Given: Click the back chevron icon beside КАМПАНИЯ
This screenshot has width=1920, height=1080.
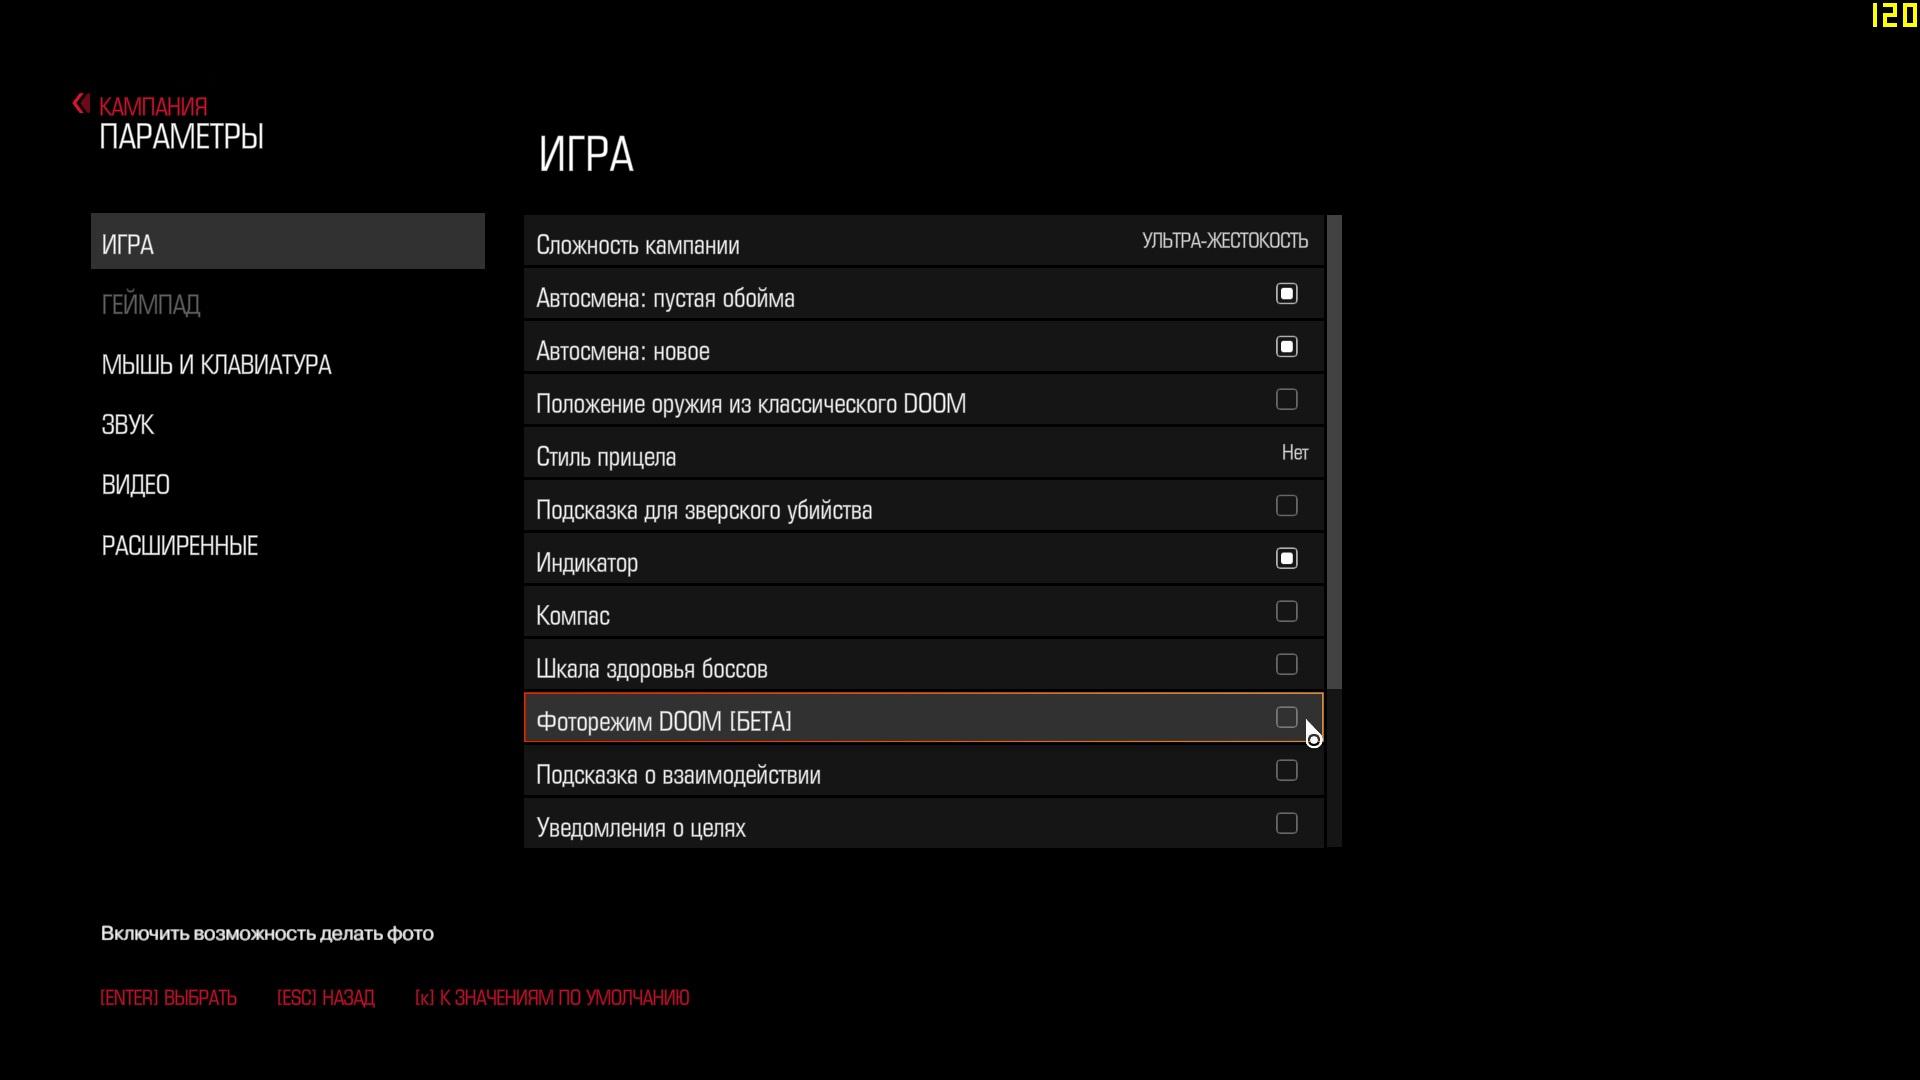Looking at the screenshot, I should 81,103.
